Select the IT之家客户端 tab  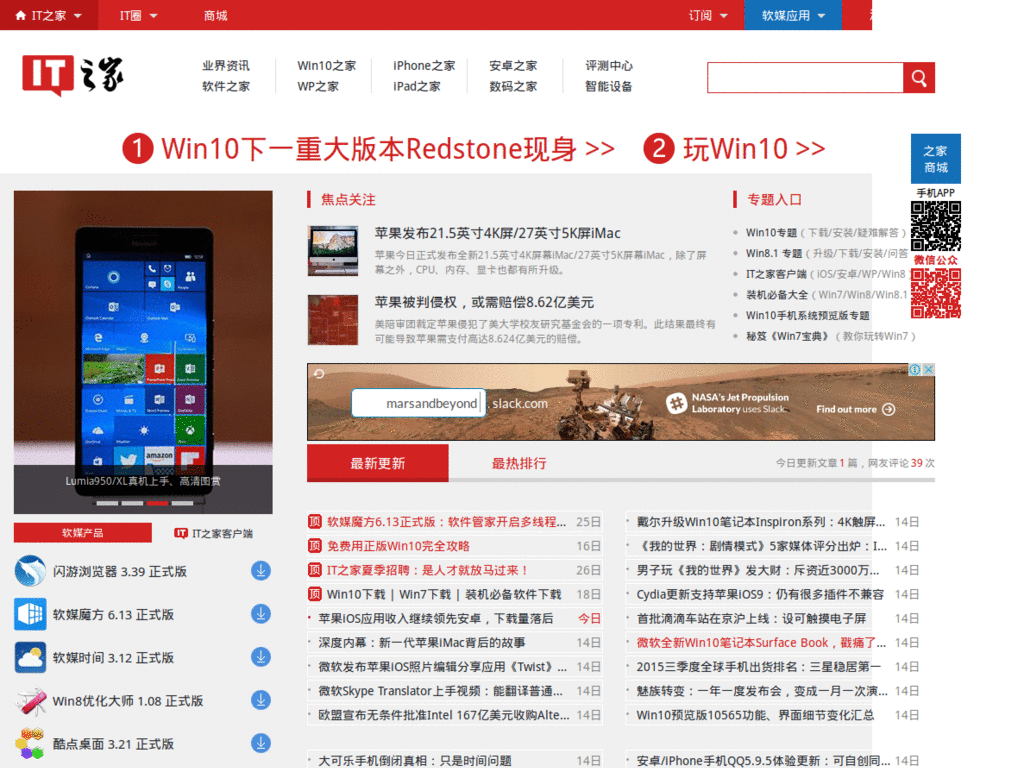214,533
